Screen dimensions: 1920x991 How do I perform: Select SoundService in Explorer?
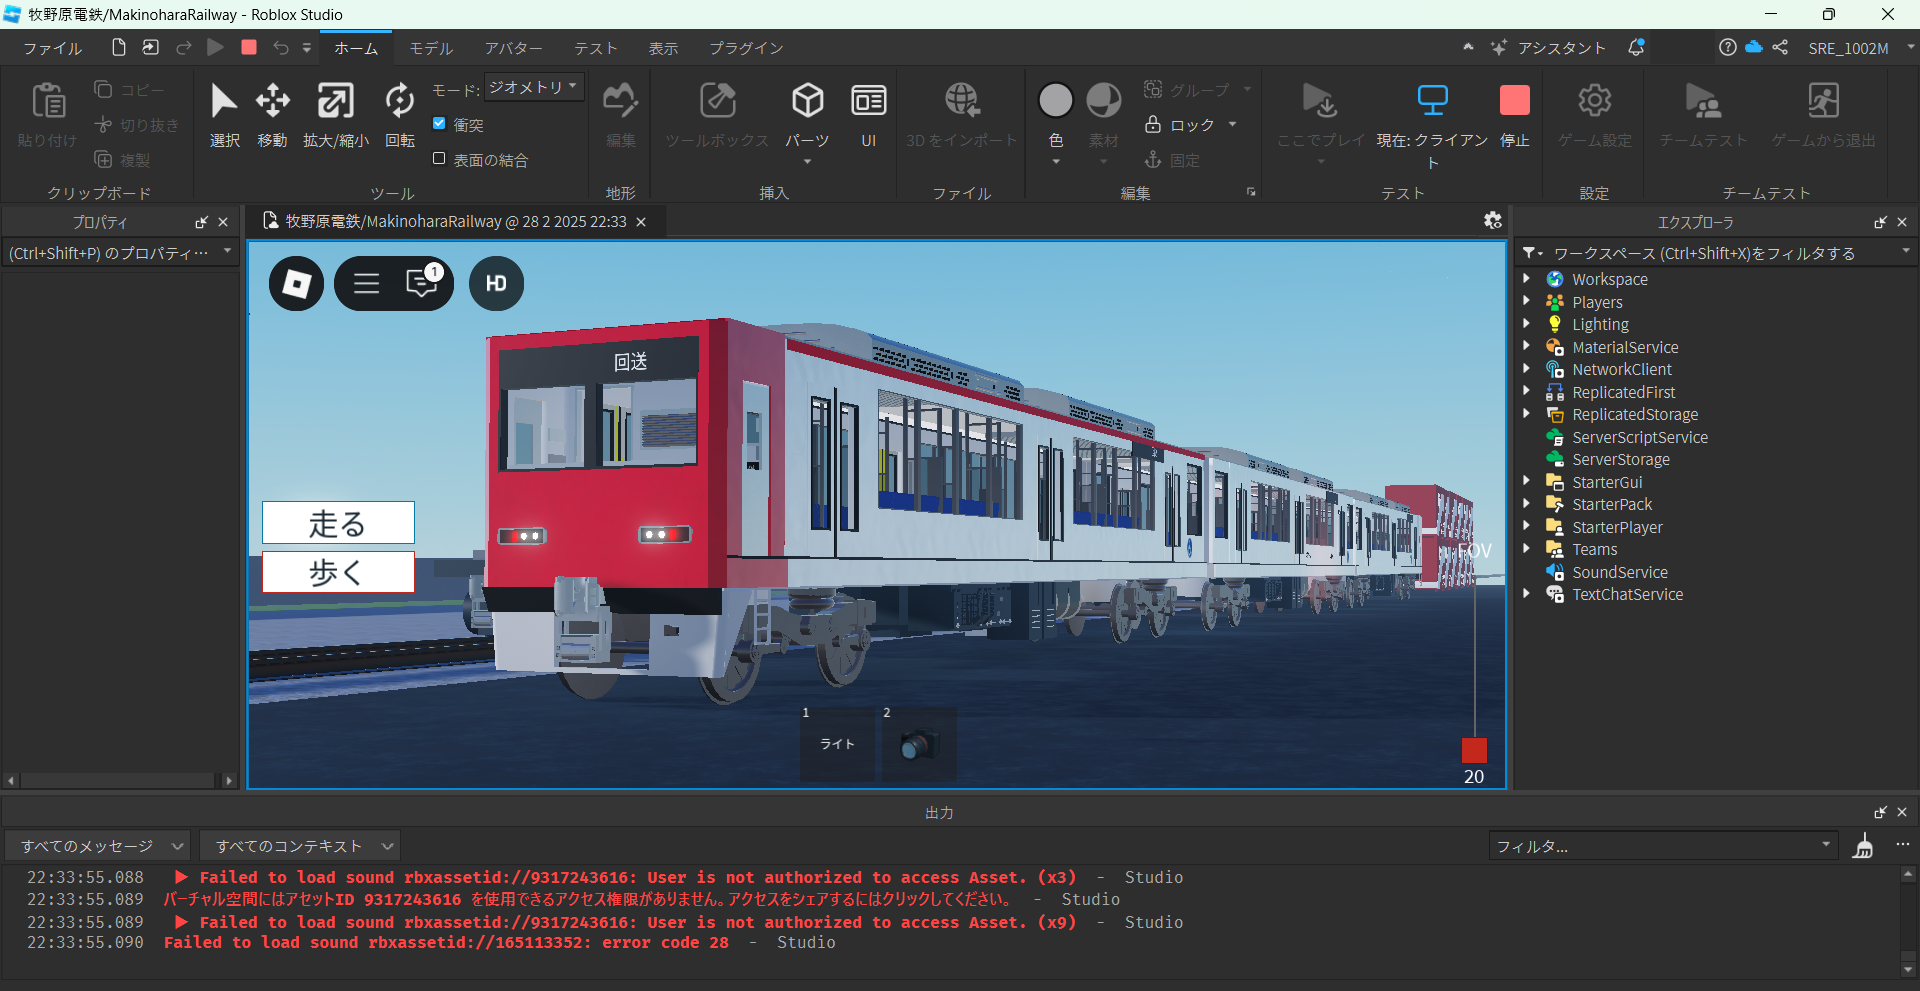tap(1619, 572)
